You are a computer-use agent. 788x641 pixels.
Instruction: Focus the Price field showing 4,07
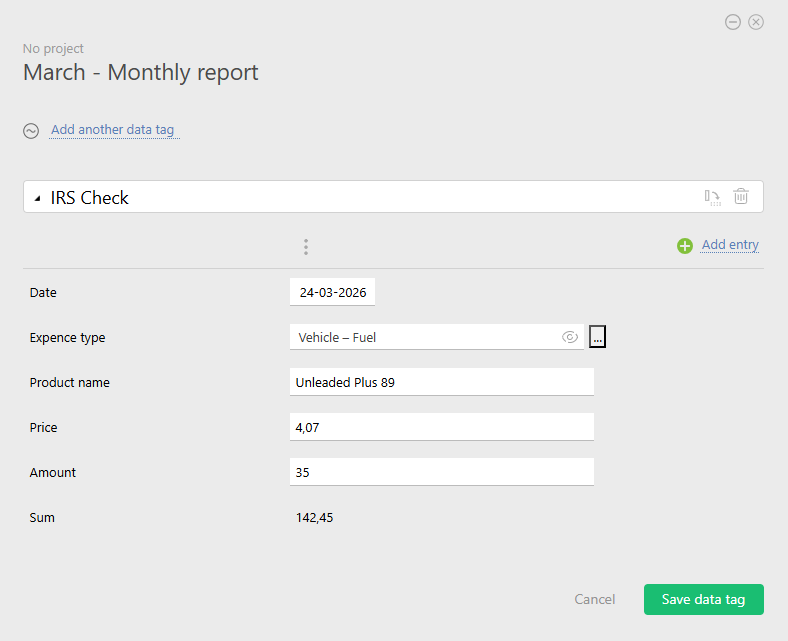[441, 427]
